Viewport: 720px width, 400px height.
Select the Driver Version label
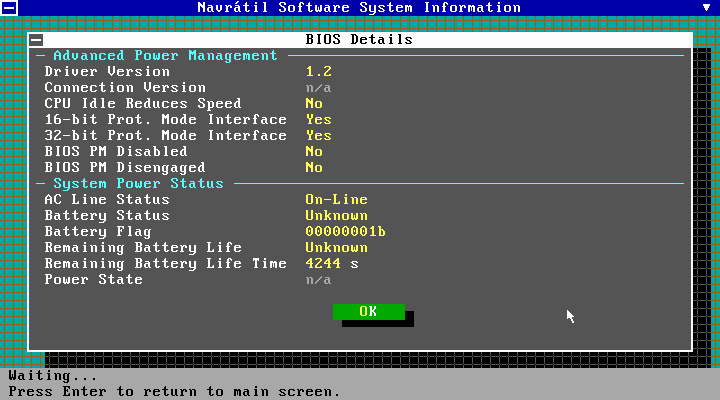click(107, 72)
